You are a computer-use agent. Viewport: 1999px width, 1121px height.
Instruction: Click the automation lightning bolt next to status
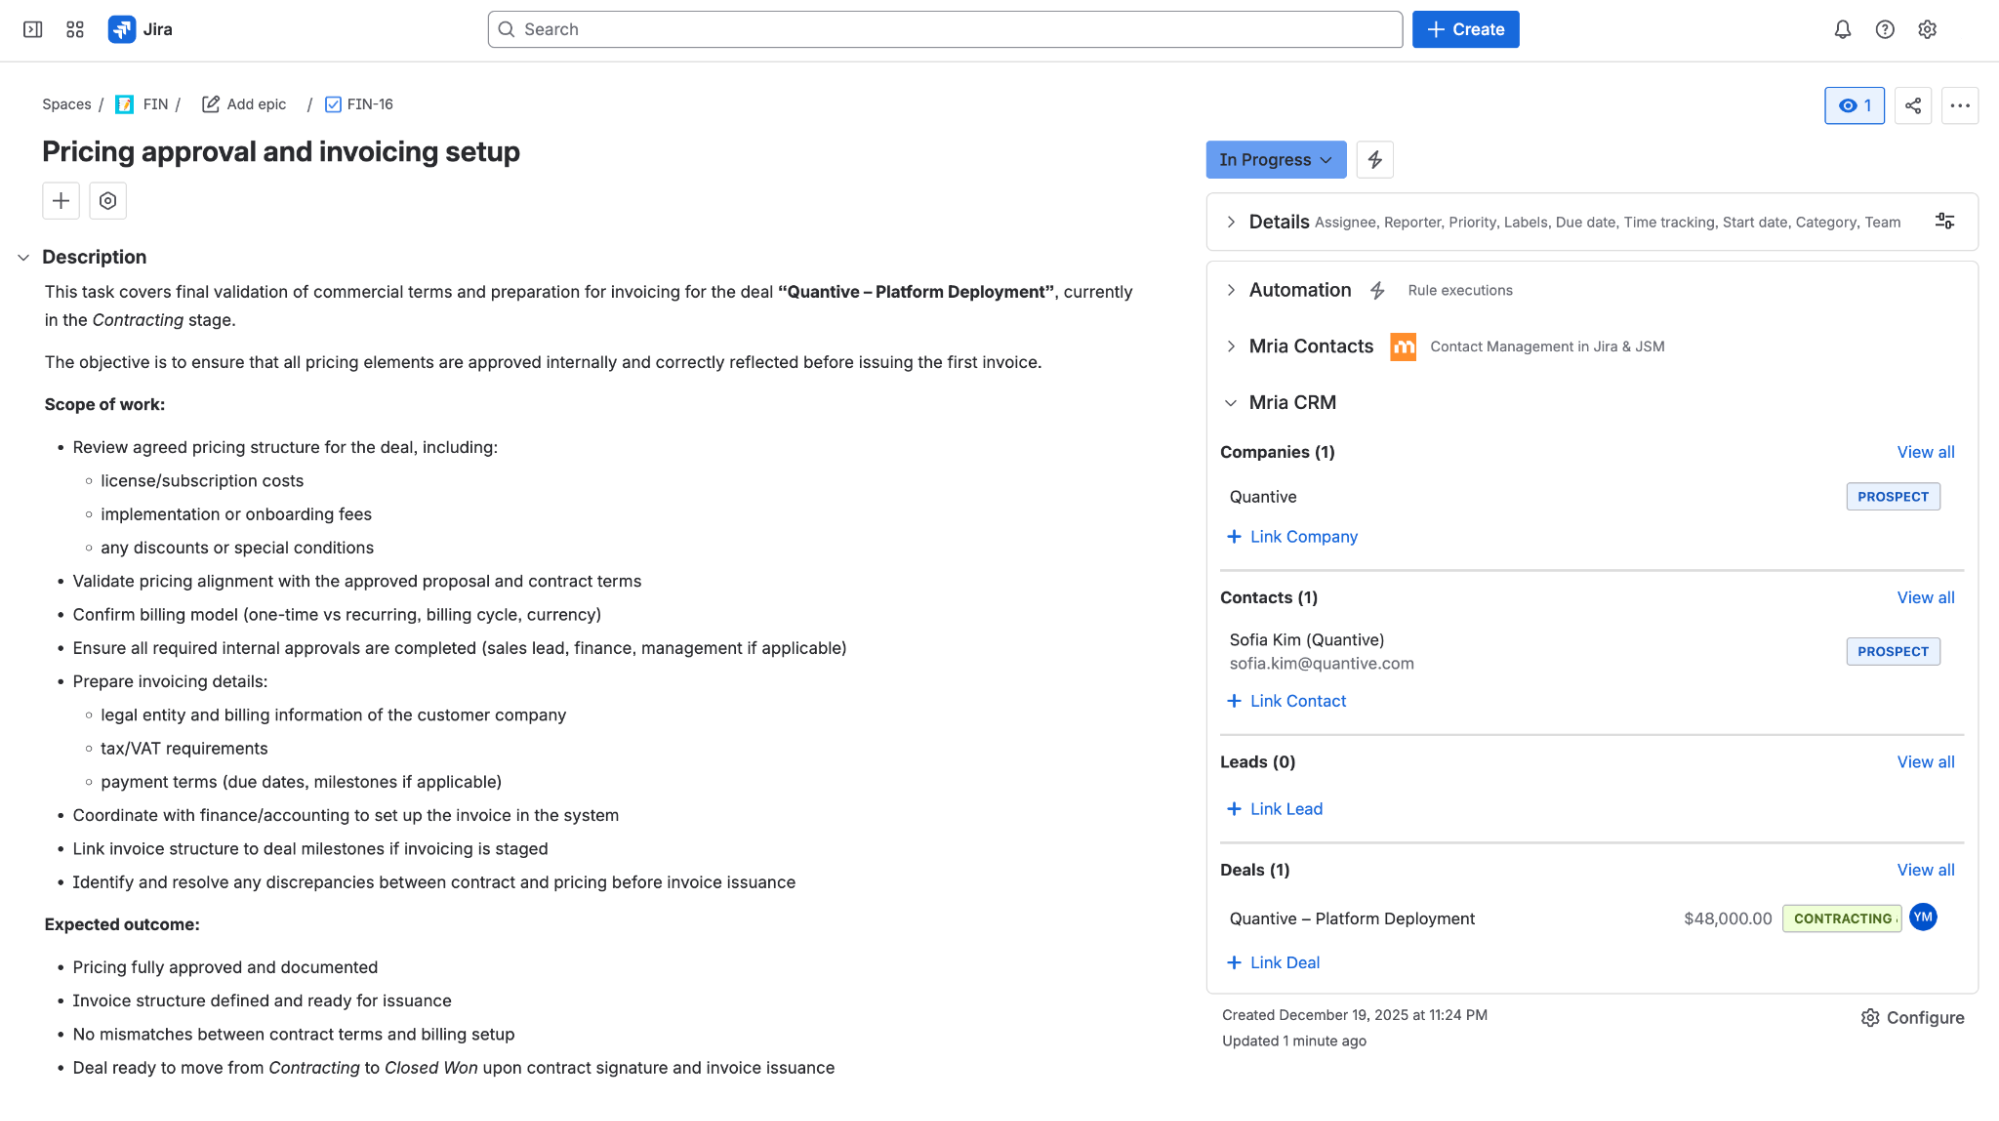[1374, 159]
